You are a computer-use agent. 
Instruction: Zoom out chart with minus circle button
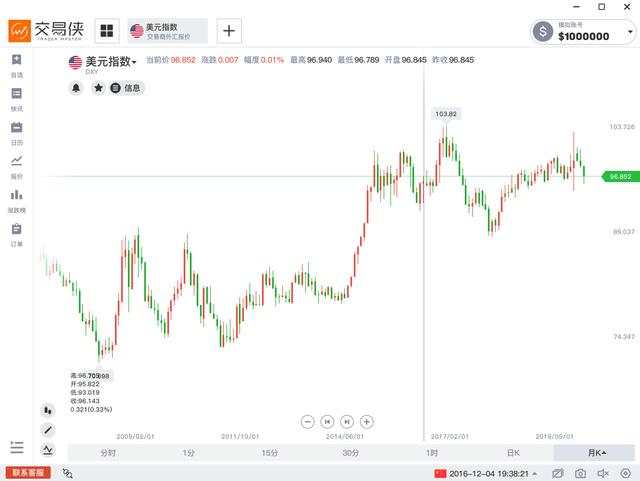tap(308, 422)
